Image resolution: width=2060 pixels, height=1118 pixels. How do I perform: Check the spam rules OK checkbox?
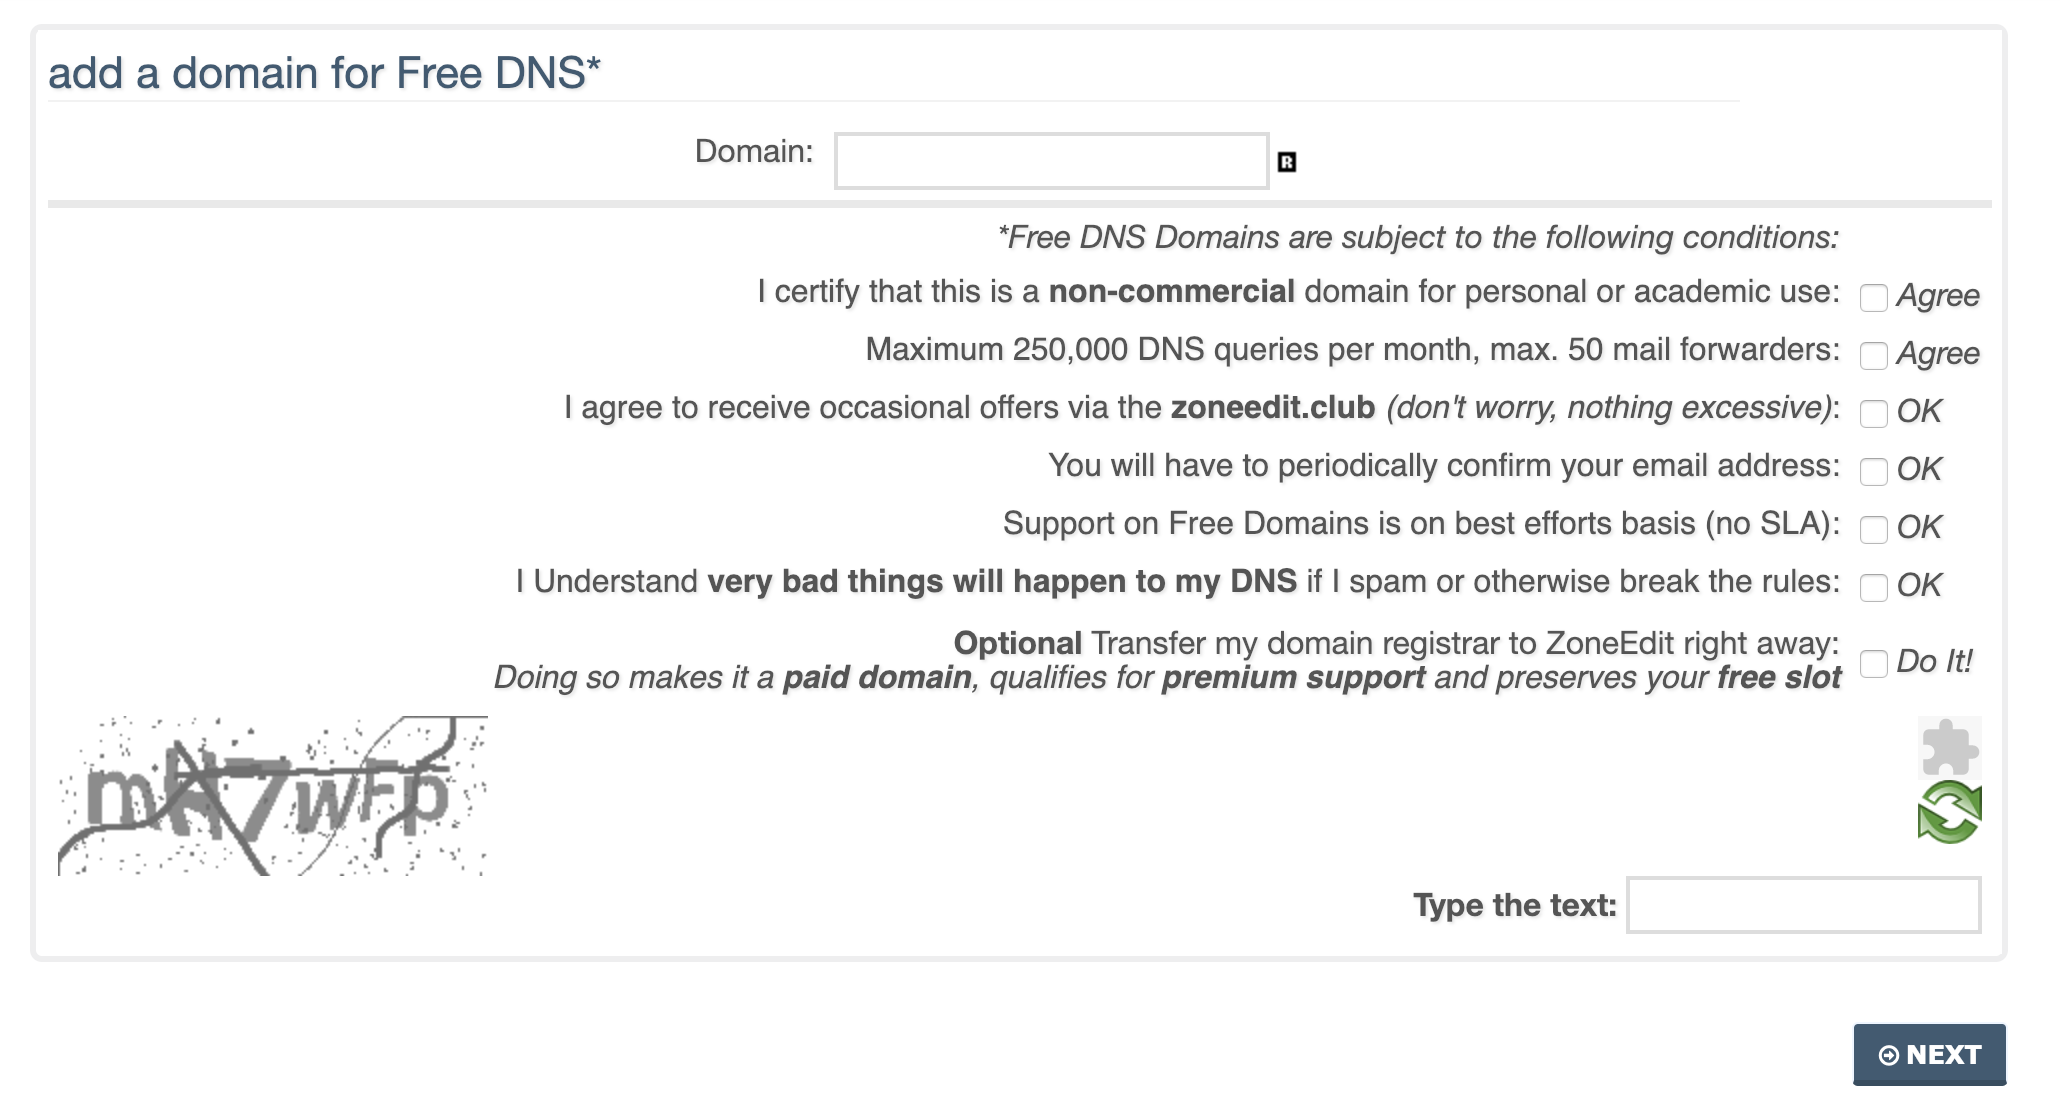click(1873, 588)
